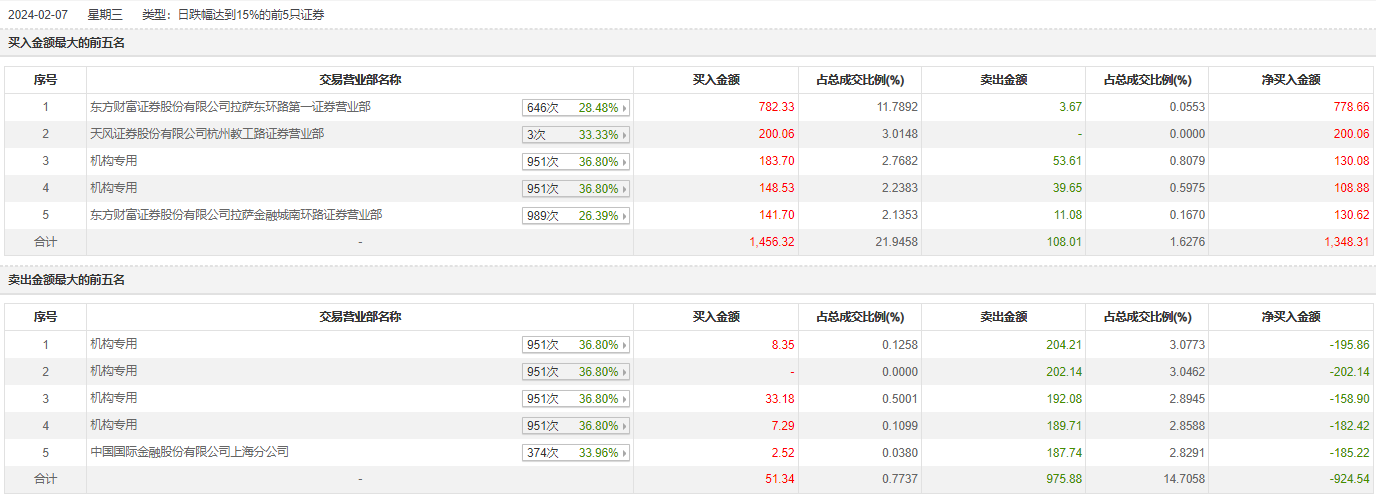
Task: Expand 951次 badge in row with net -202.14
Action: [x=576, y=372]
